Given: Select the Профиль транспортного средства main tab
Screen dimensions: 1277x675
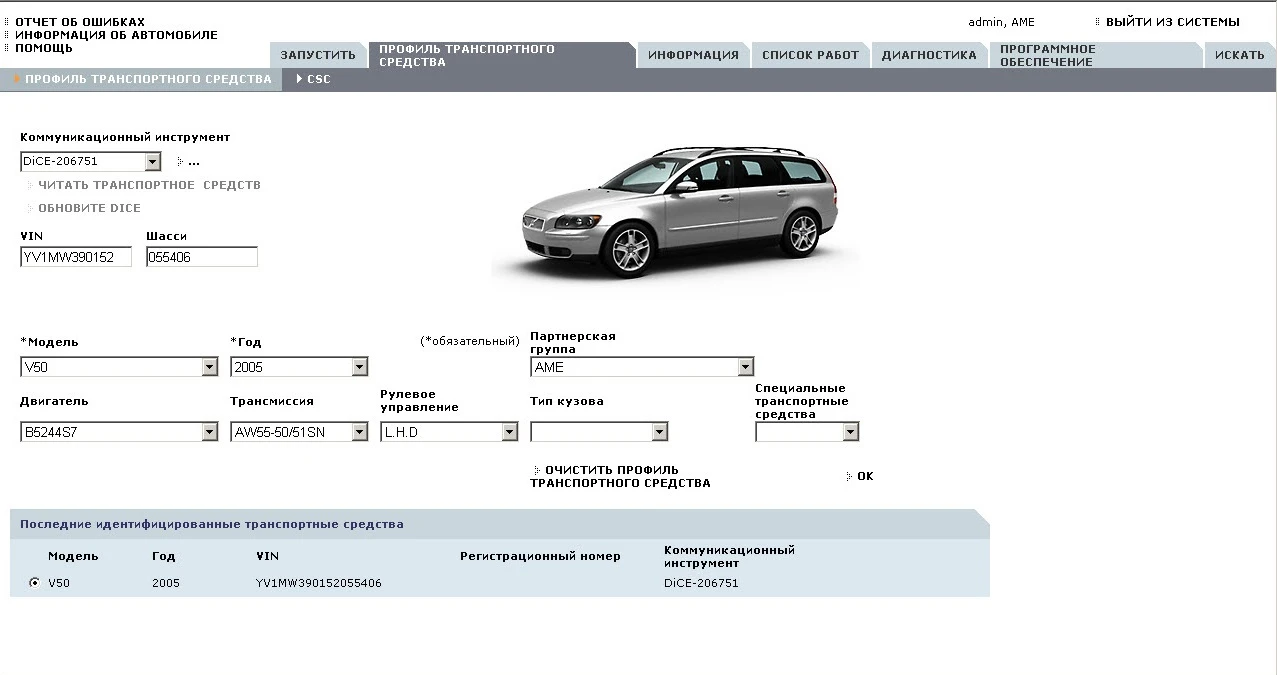Looking at the screenshot, I should 502,55.
